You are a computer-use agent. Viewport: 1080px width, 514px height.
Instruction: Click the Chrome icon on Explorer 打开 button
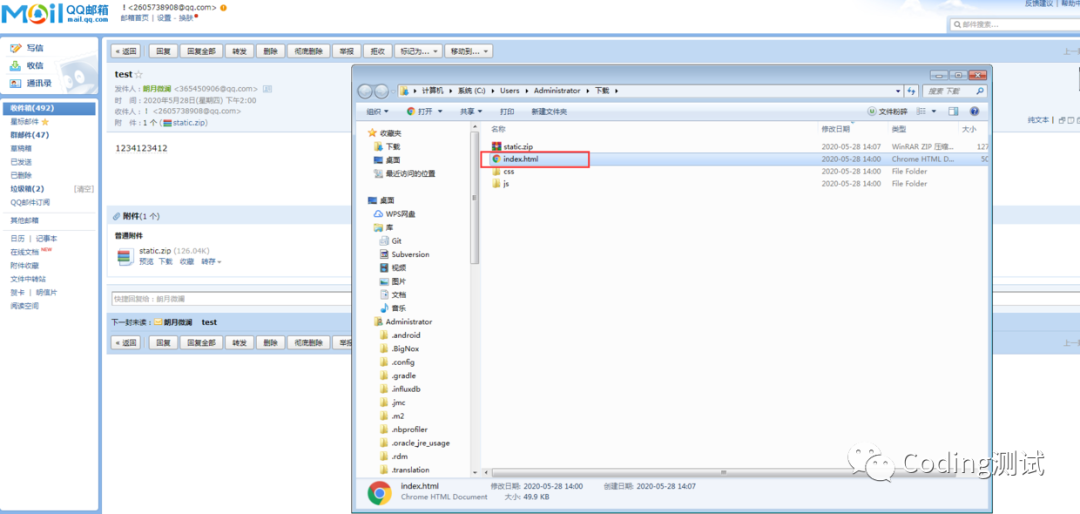click(x=411, y=112)
